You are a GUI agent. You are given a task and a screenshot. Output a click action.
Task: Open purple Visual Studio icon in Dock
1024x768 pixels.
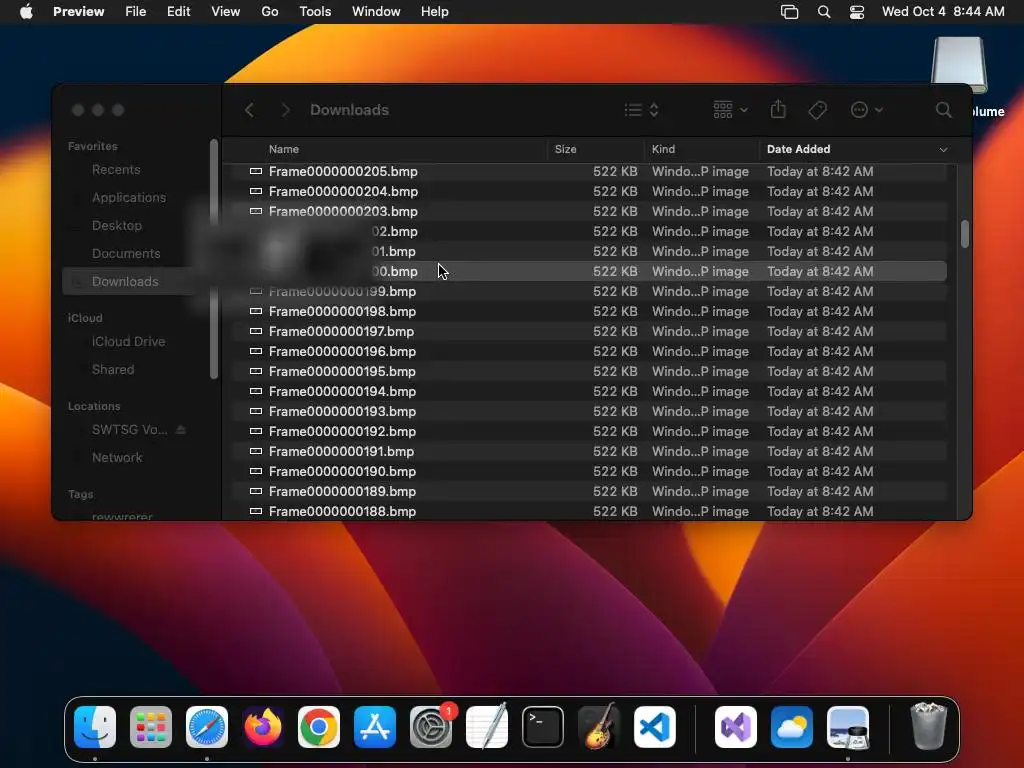(x=736, y=727)
